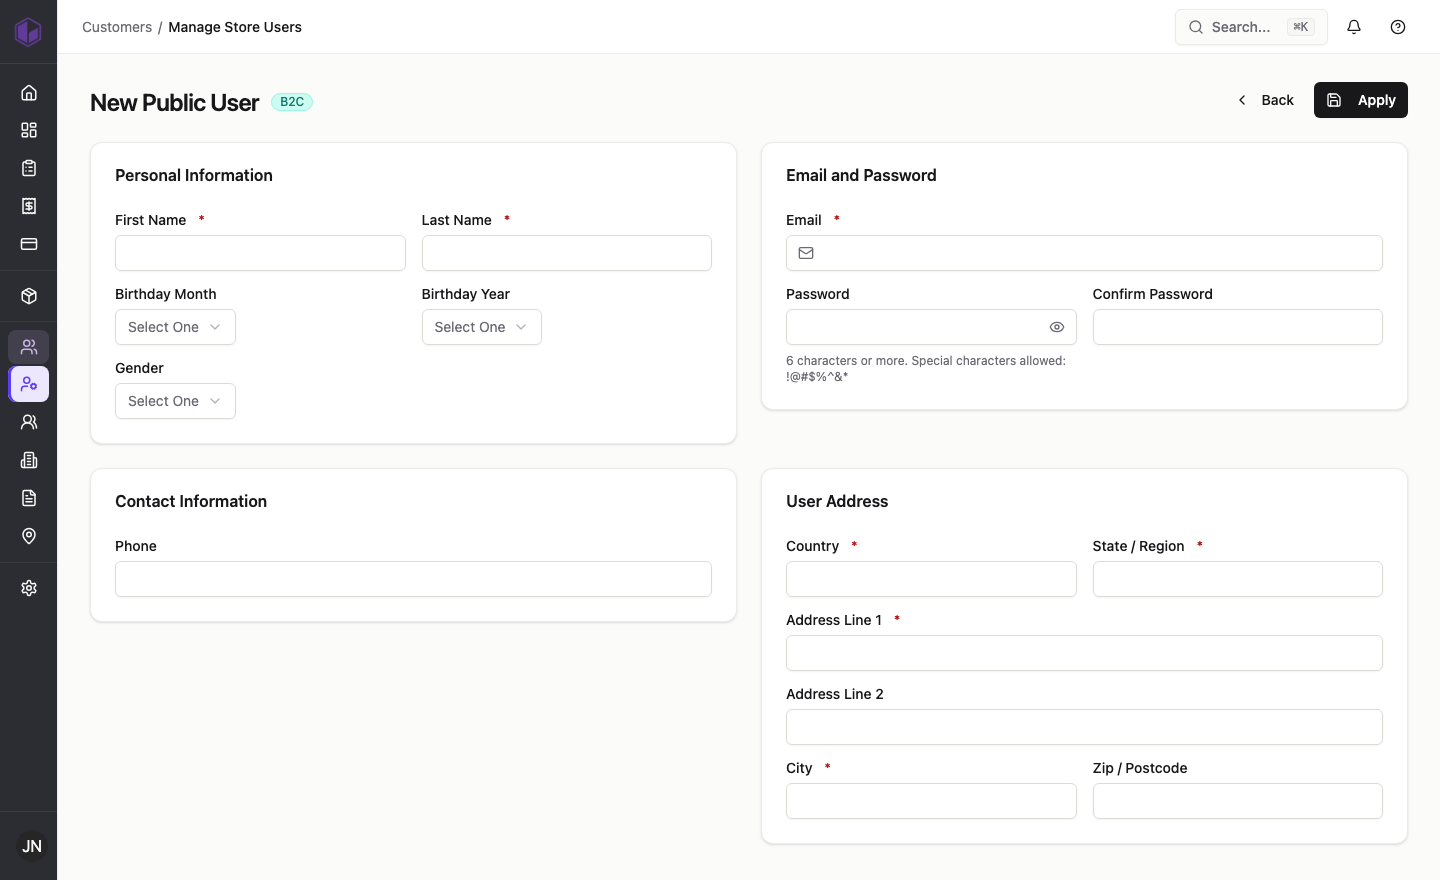
Task: Open the JN user avatar
Action: [x=32, y=846]
